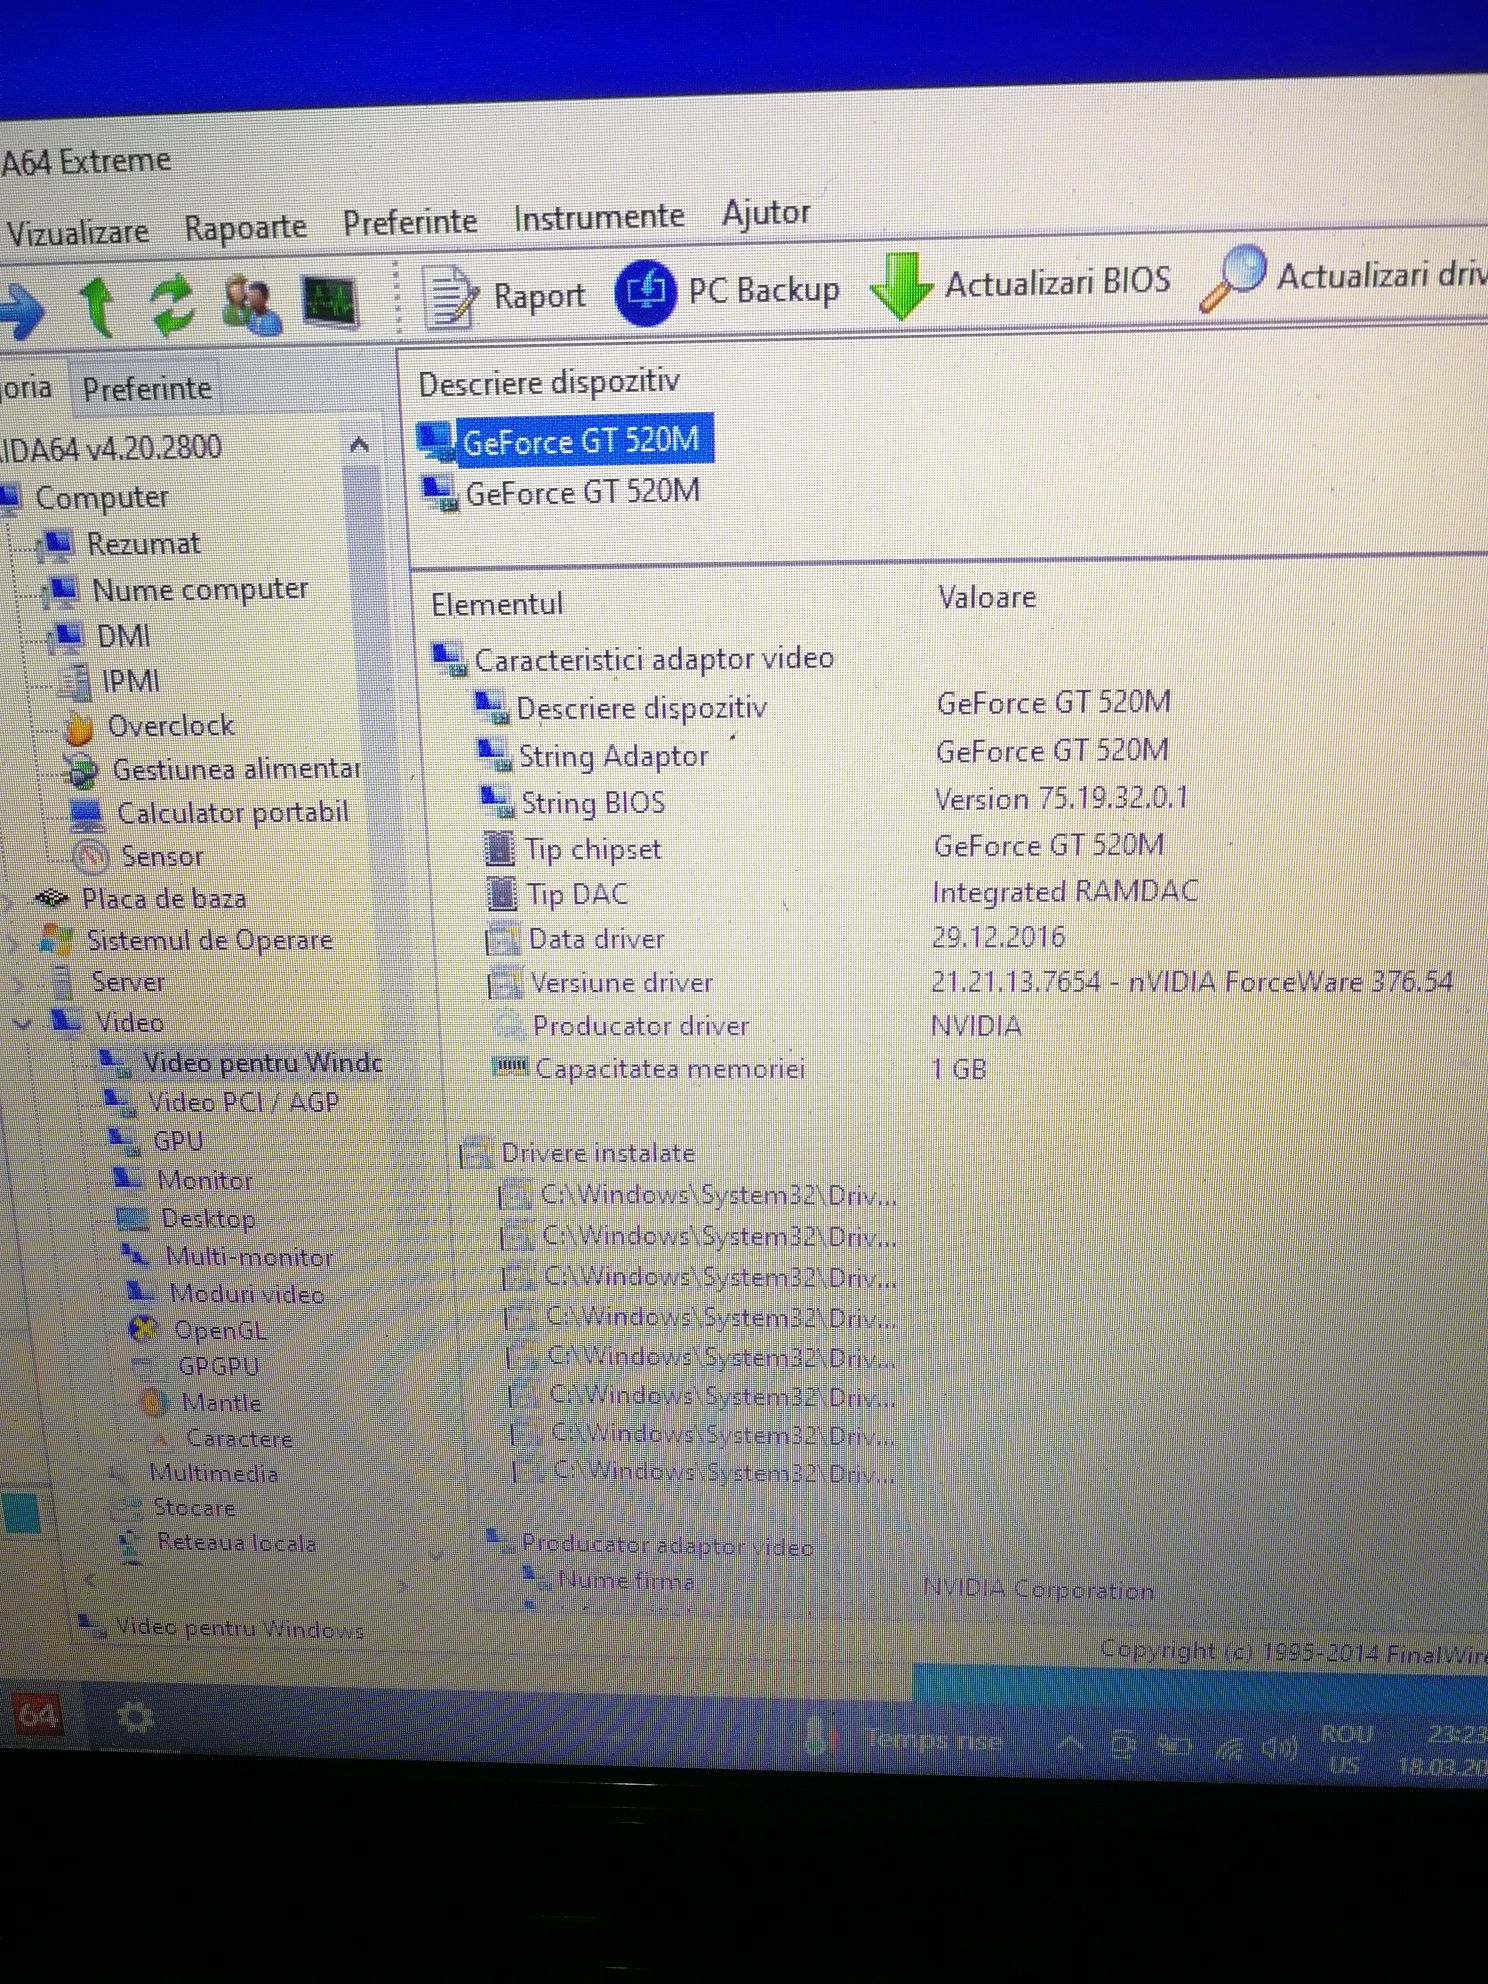Click the Actualizari BIOS toolbar button
The width and height of the screenshot is (1488, 1984).
[1021, 284]
